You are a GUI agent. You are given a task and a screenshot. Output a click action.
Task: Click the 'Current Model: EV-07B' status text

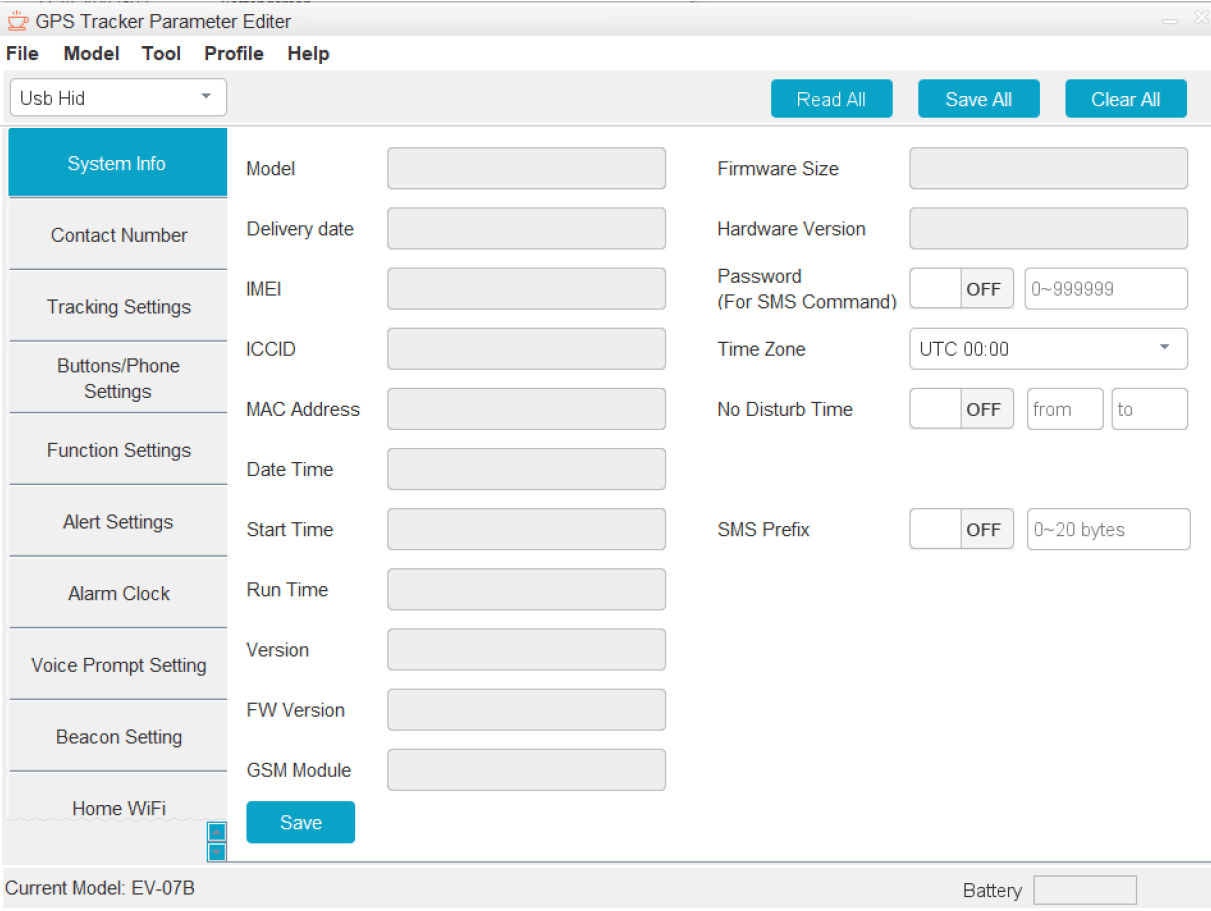click(x=100, y=887)
